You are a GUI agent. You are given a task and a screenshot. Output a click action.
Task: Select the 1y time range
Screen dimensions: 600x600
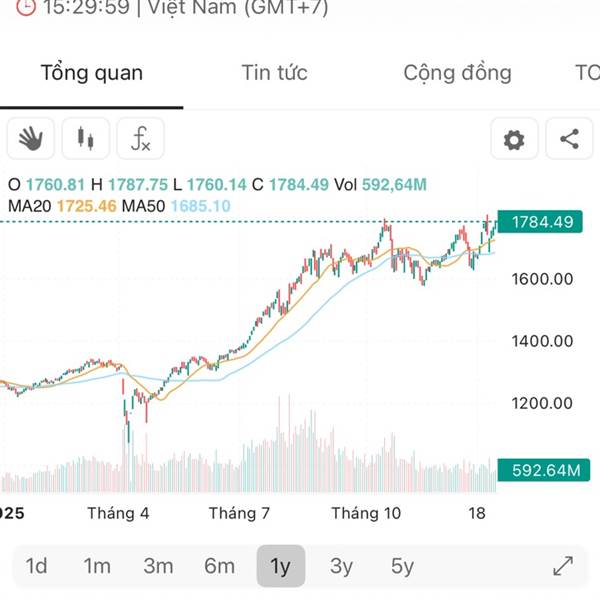coord(280,566)
